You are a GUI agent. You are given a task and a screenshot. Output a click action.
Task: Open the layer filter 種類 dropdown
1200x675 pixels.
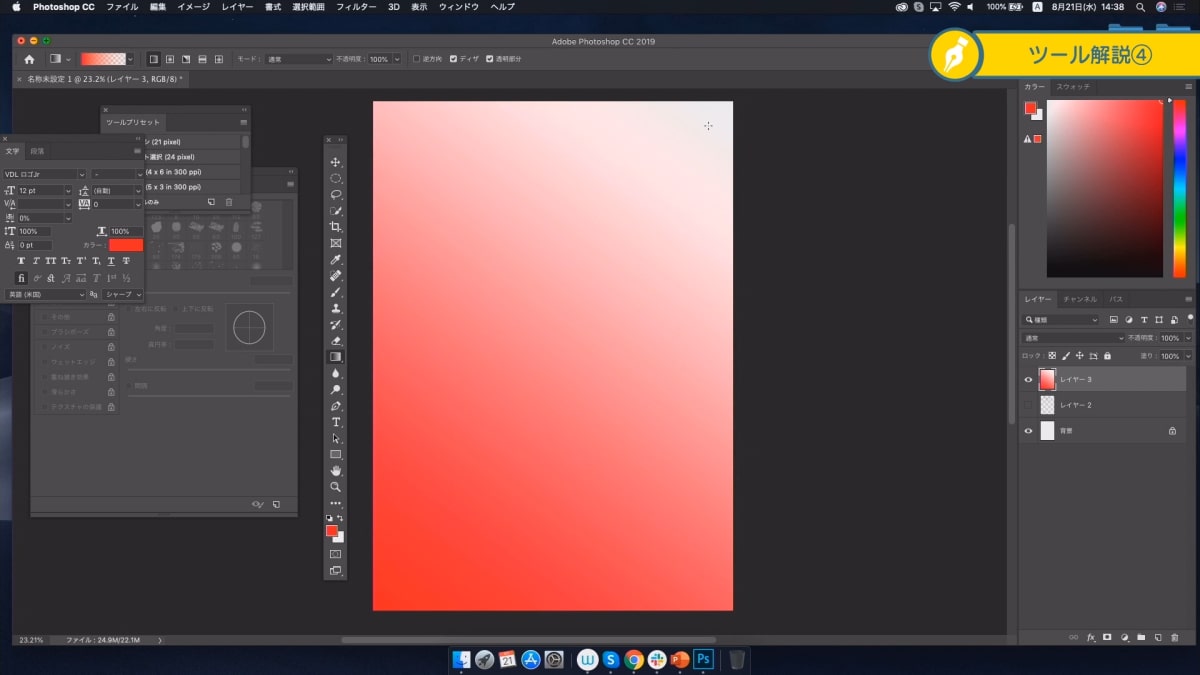click(x=1061, y=320)
